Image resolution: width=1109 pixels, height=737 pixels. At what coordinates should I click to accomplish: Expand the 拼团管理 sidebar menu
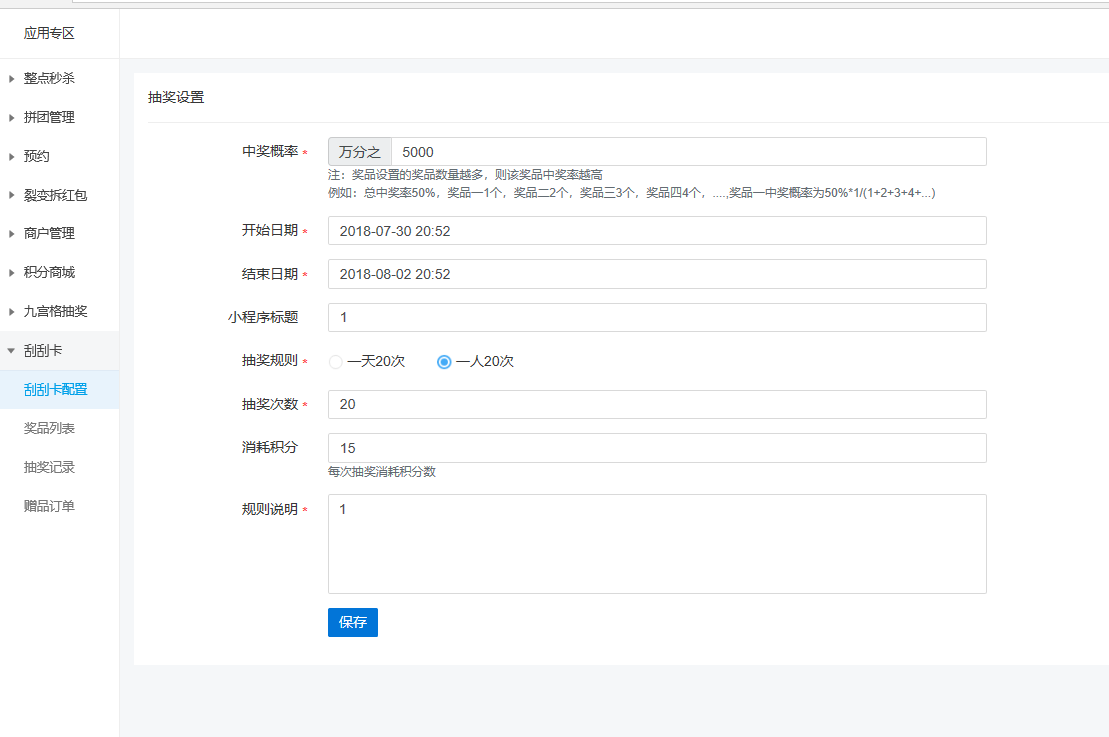49,117
